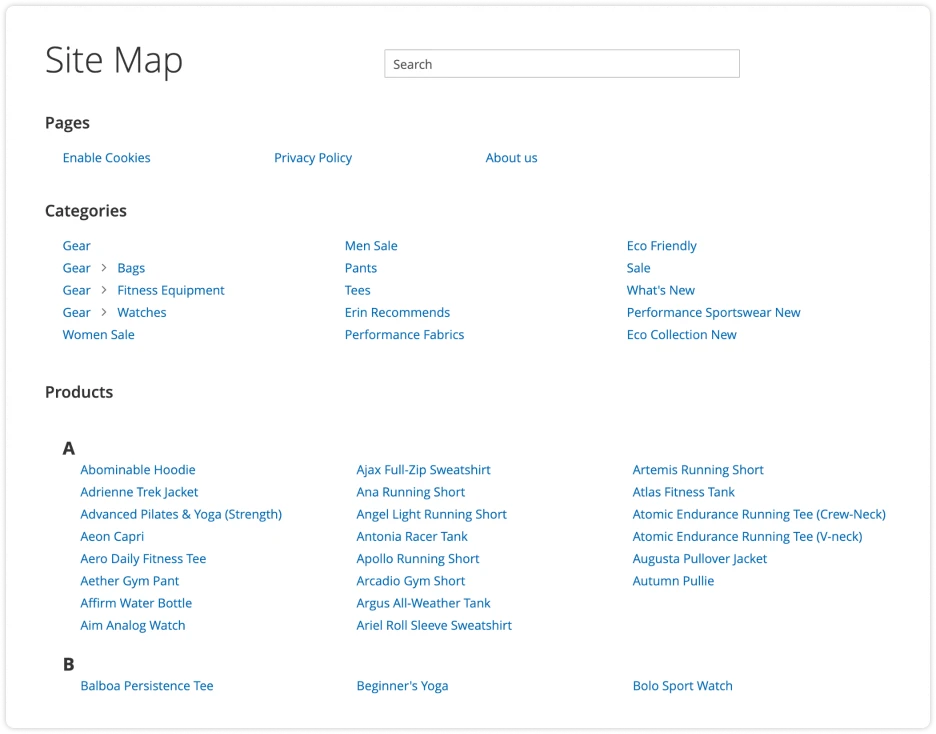View the Erin Recommends collection
This screenshot has width=936, height=734.
pyautogui.click(x=397, y=311)
